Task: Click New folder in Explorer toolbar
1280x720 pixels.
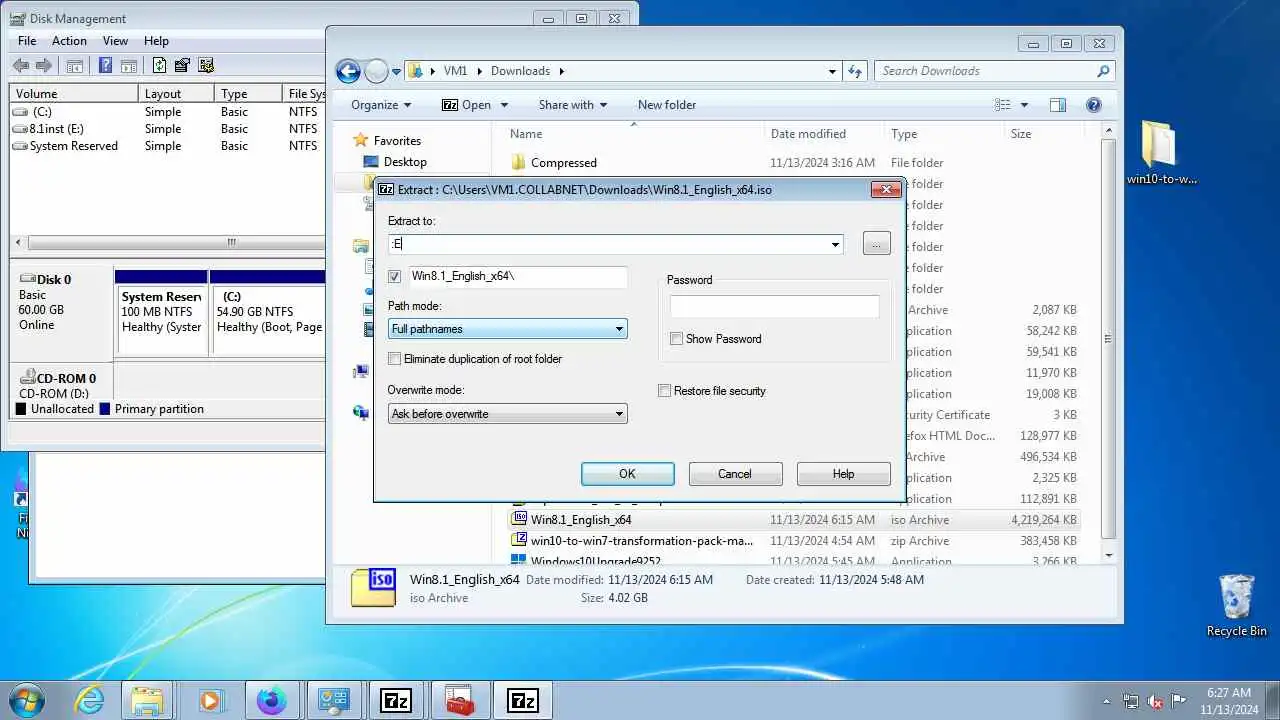Action: pos(667,105)
